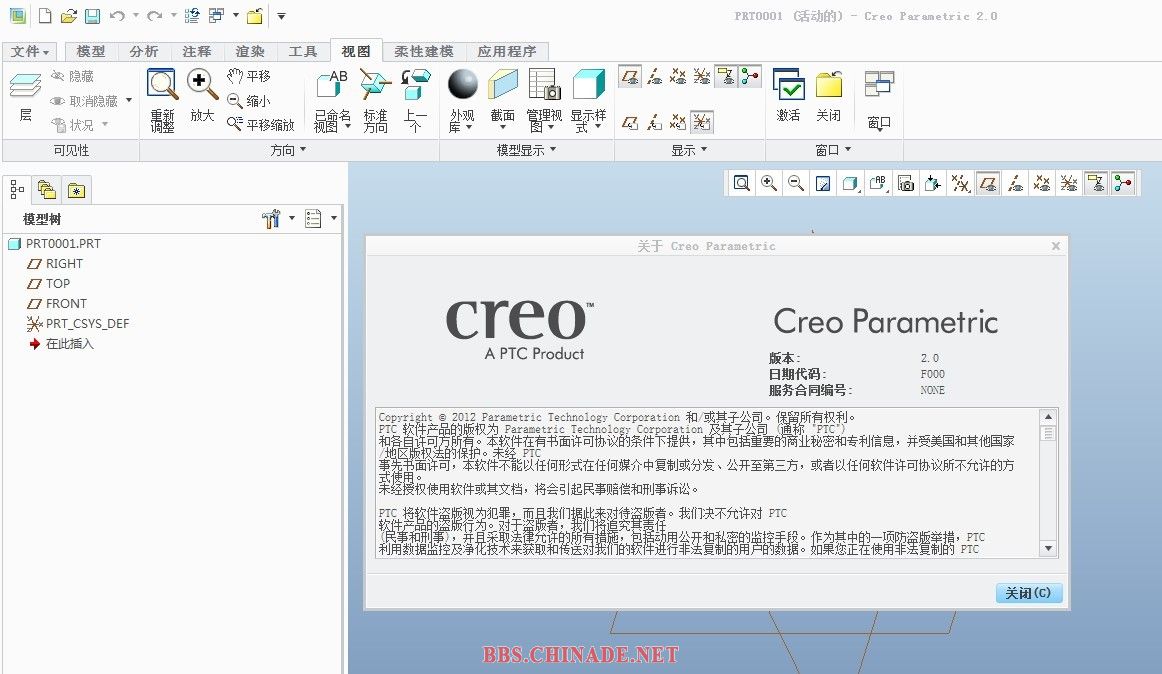Switch to the 渲染 (Render) tab
This screenshot has height=674, width=1162.
point(250,51)
